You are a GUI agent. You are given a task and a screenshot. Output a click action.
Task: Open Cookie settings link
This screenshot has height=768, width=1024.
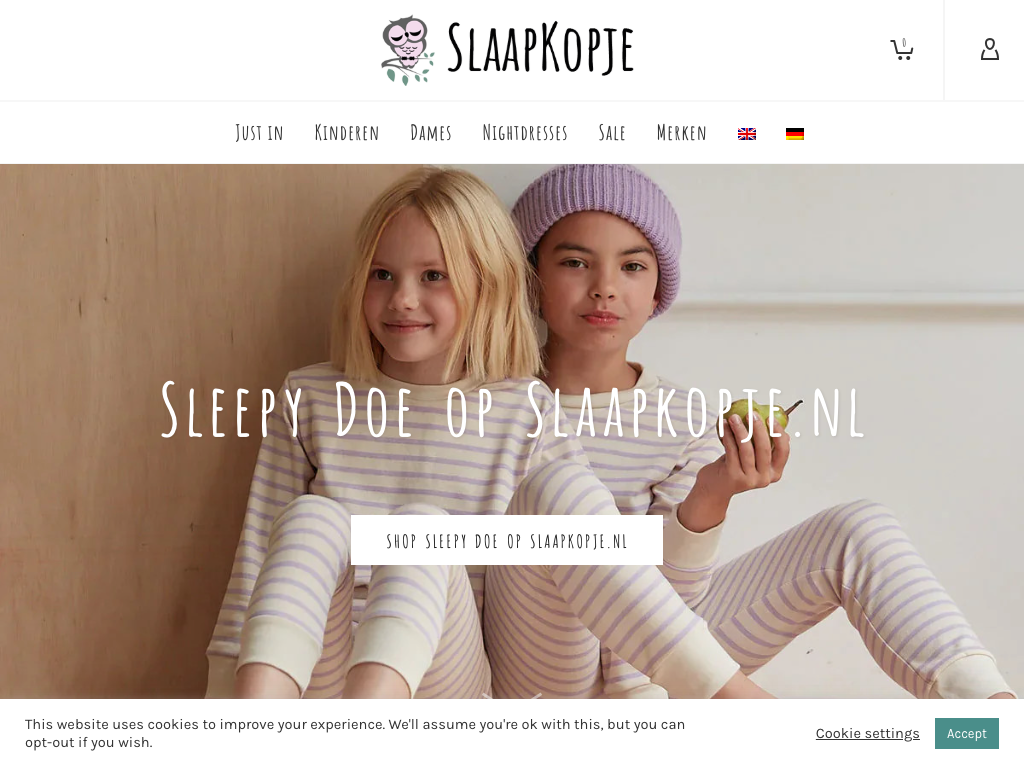[x=867, y=733]
